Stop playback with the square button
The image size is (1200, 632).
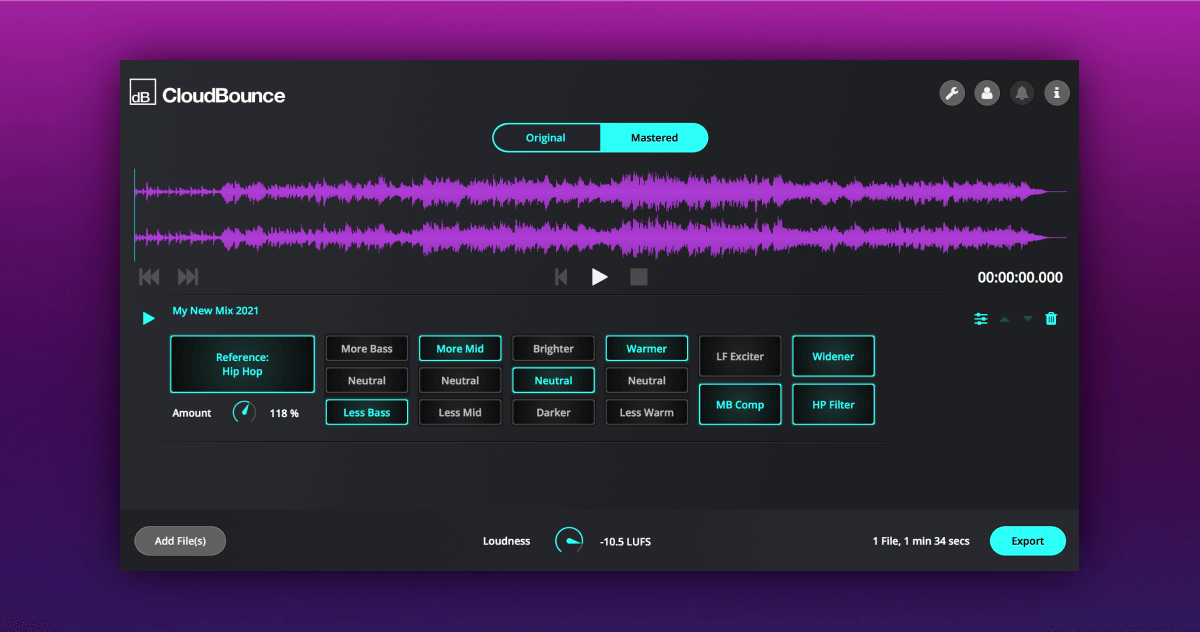click(639, 277)
